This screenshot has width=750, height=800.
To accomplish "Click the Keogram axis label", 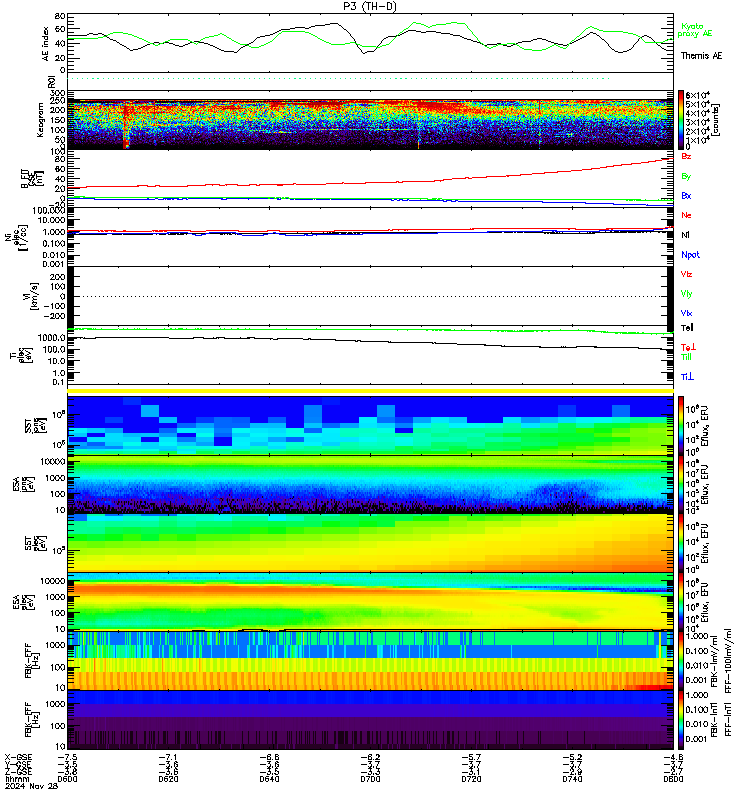I will click(40, 119).
